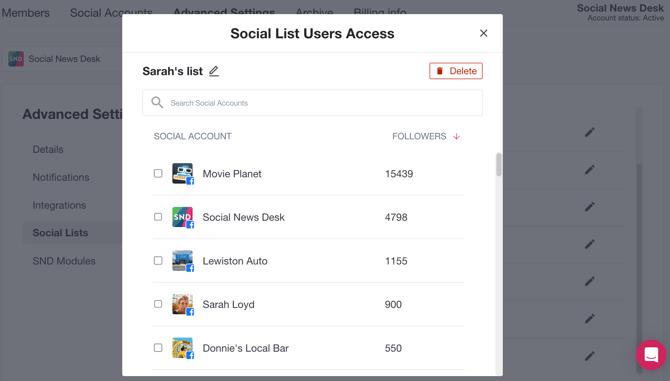Click Movie Planet profile avatar
Screen dimensions: 670x381
click(182, 173)
